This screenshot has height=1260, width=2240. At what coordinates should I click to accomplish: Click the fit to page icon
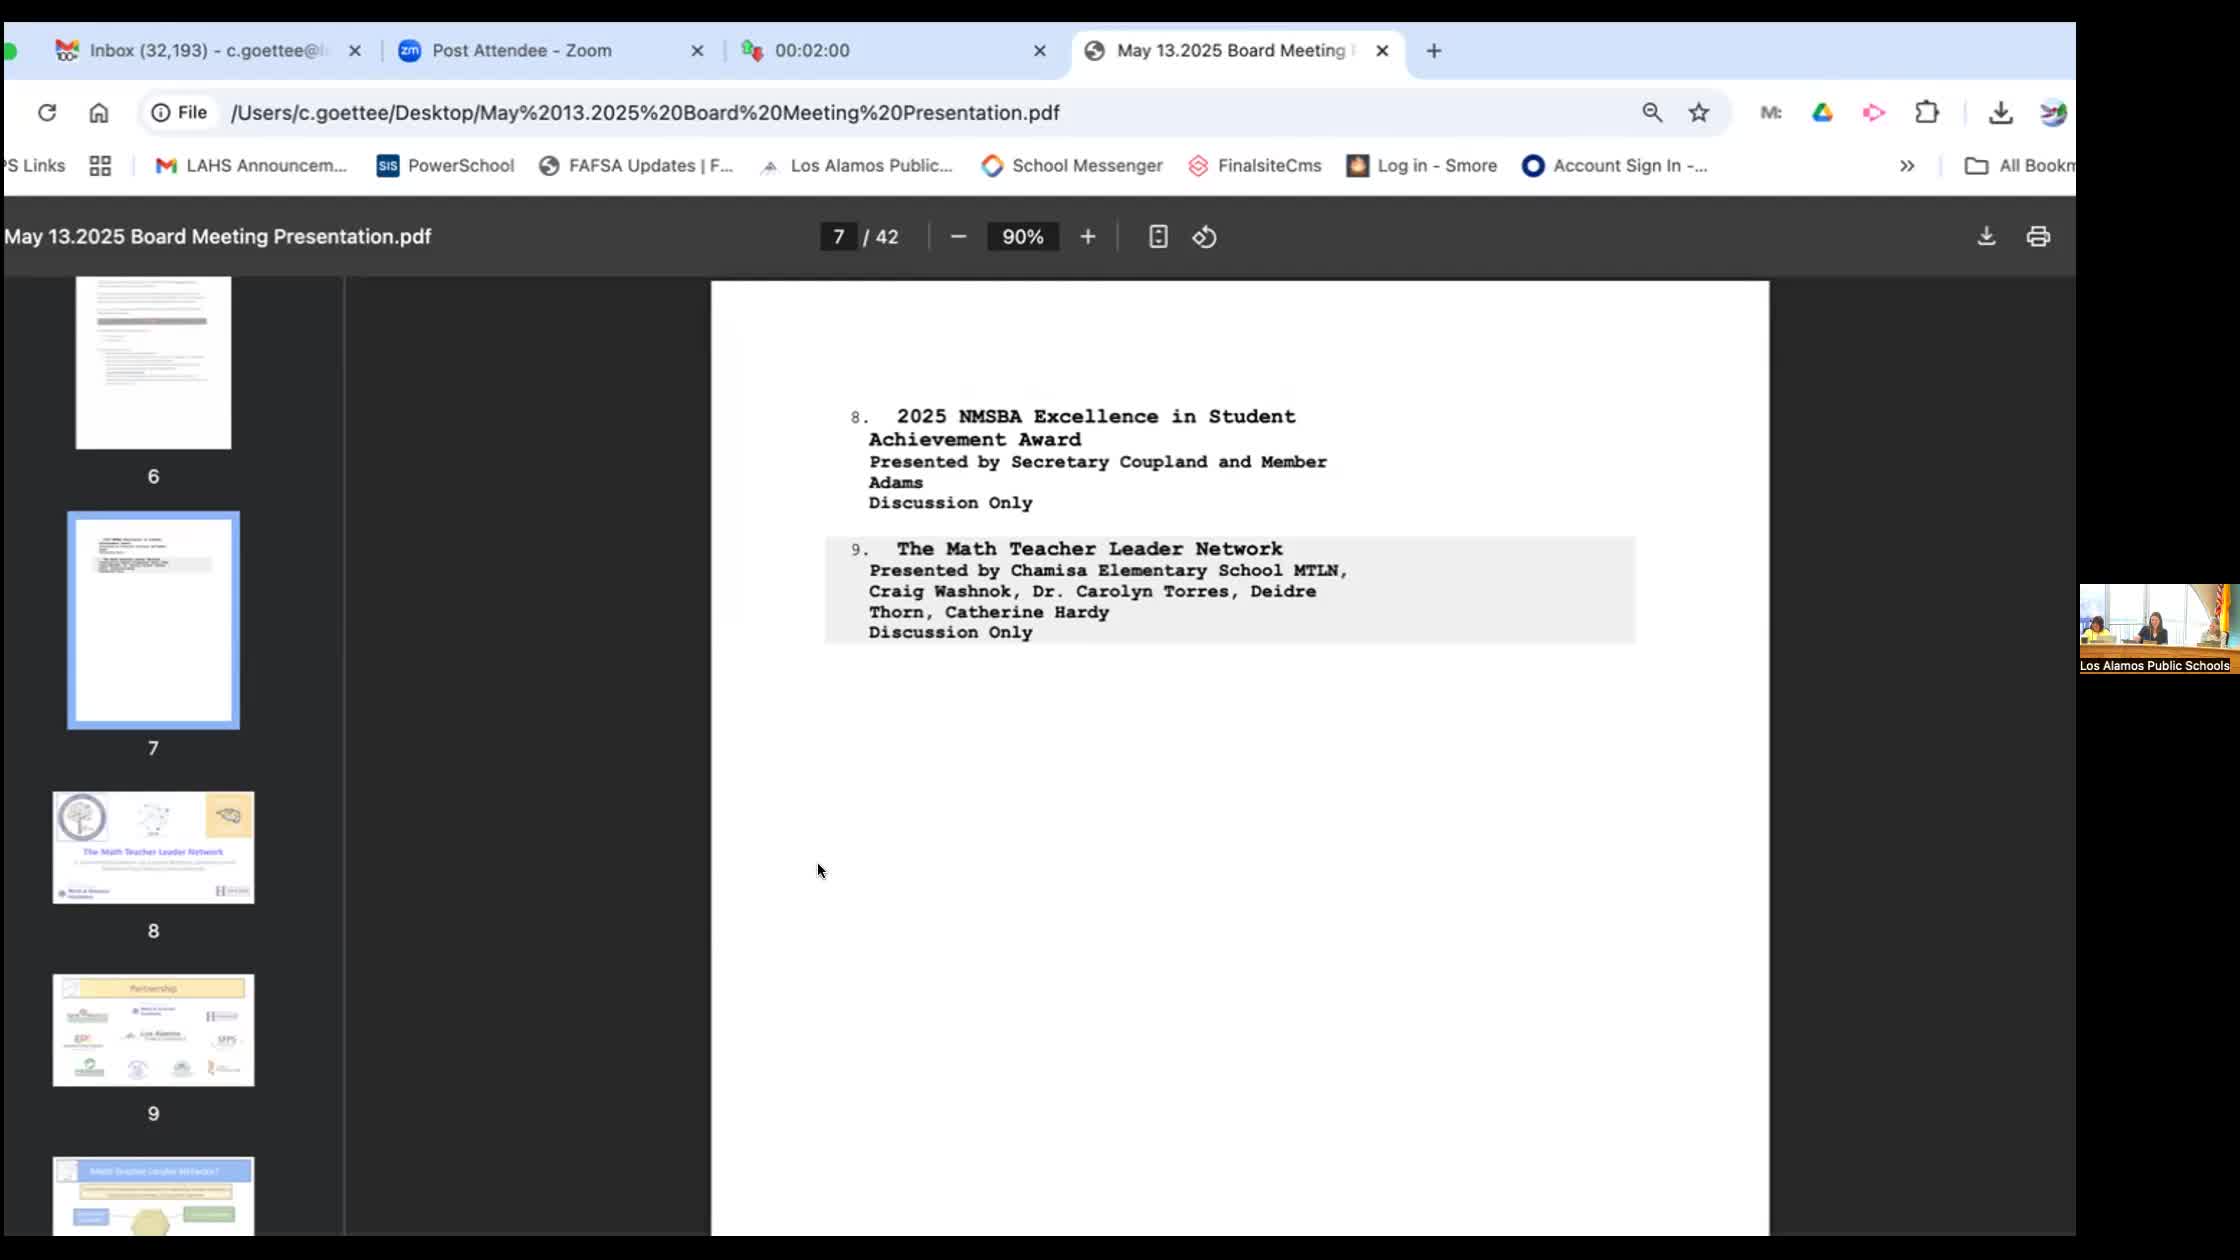[x=1158, y=237]
